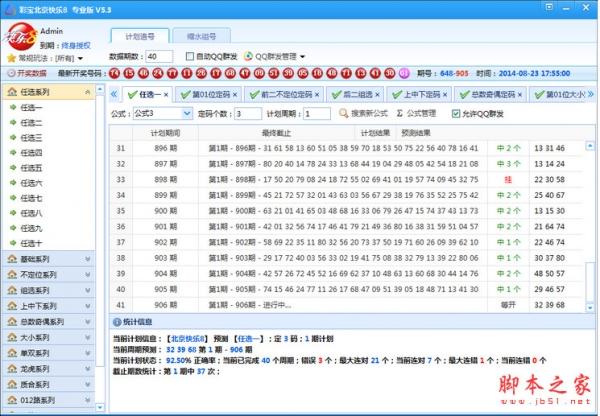
Task: Close the 任选一 tab
Action: click(x=166, y=95)
